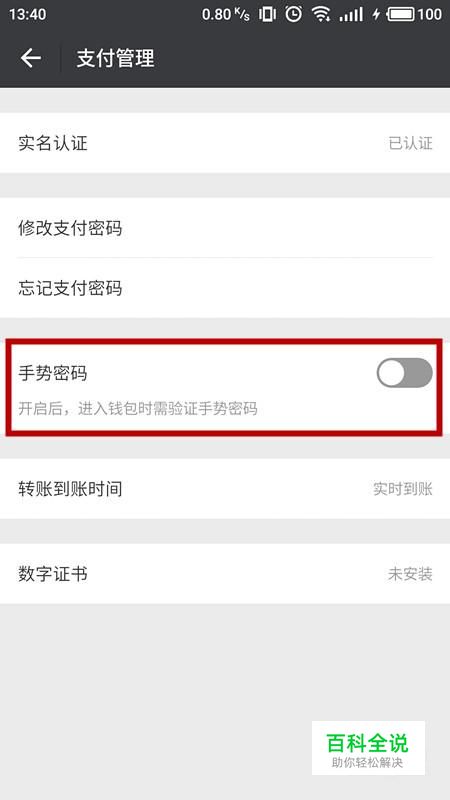The height and width of the screenshot is (800, 450).
Task: Tap the 已认证 status label
Action: (x=410, y=143)
